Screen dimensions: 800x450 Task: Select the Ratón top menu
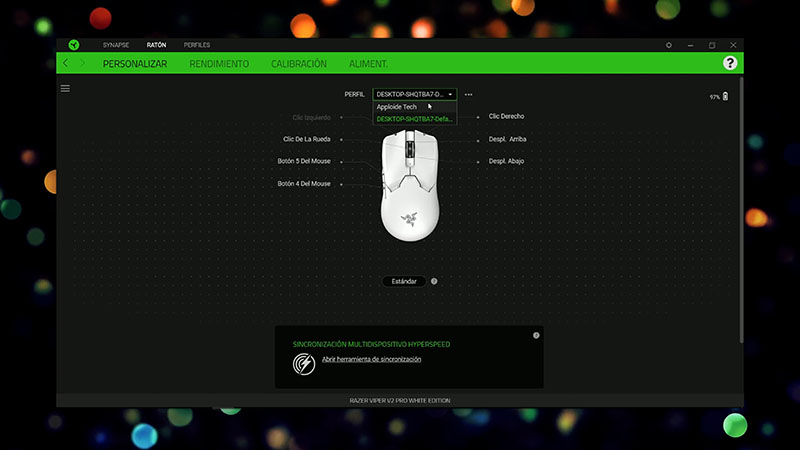tap(156, 45)
